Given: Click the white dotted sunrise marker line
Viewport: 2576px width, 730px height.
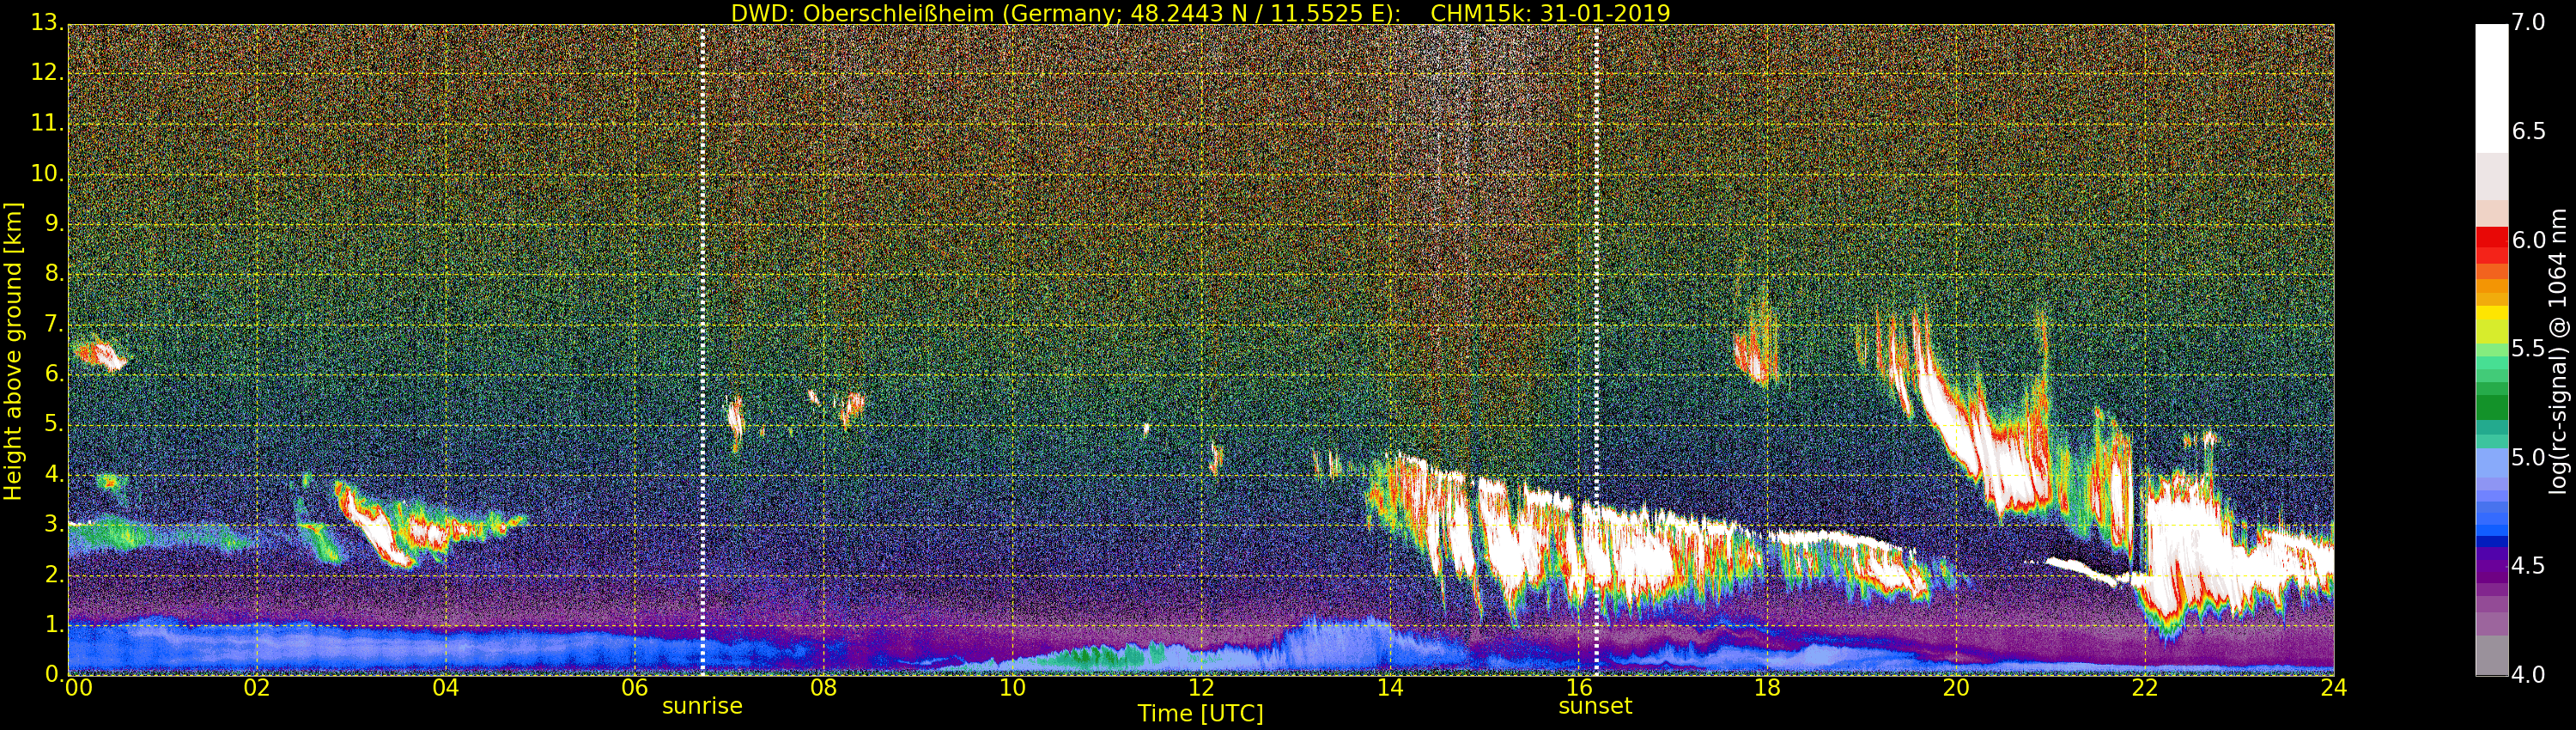Looking at the screenshot, I should (x=702, y=350).
